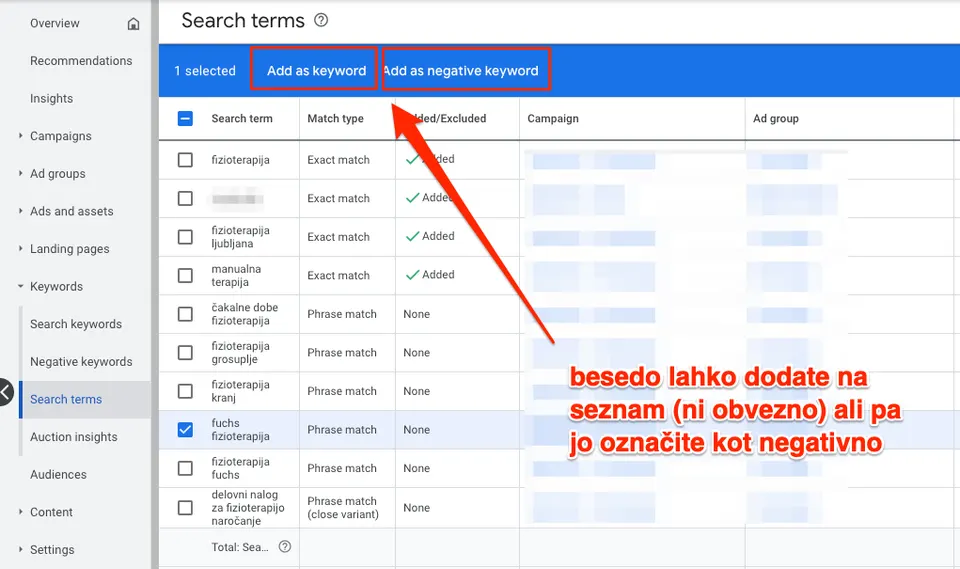Check the manualna terapija row

[x=185, y=276]
